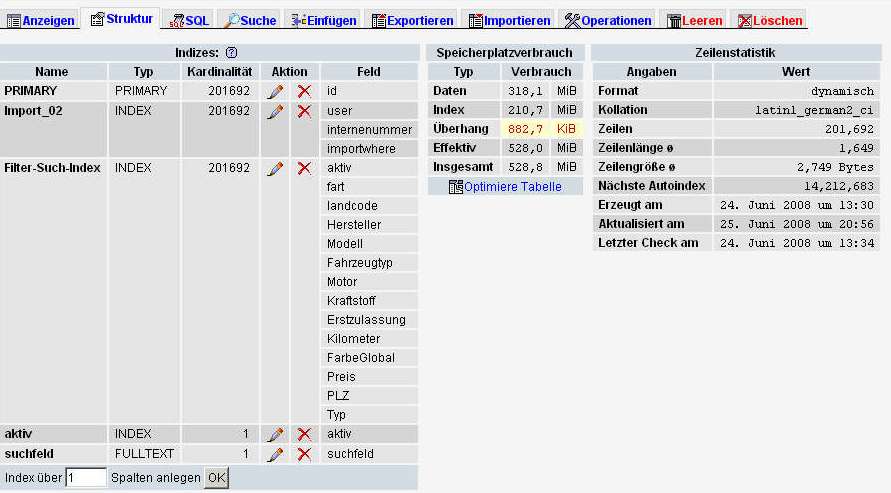Switch to the SQL tab

click(x=189, y=20)
